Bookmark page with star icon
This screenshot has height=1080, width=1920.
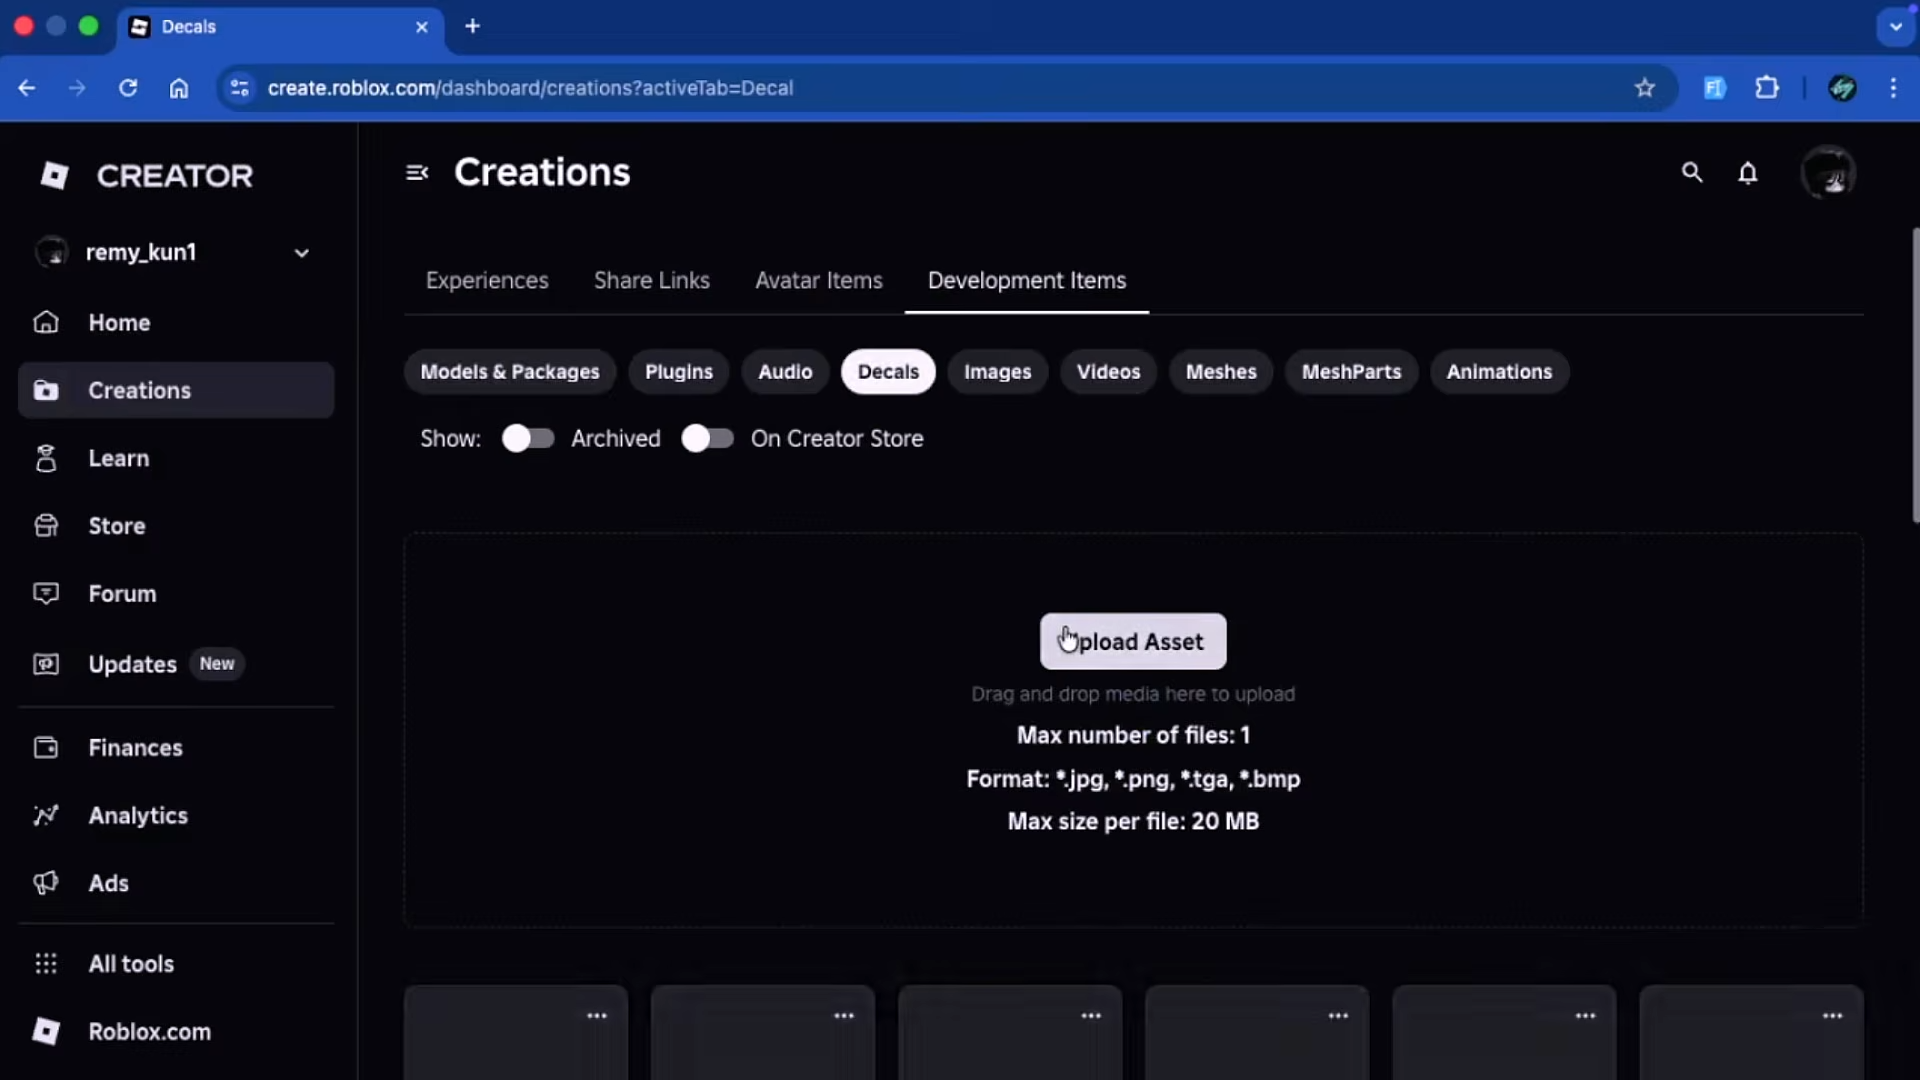[1644, 88]
